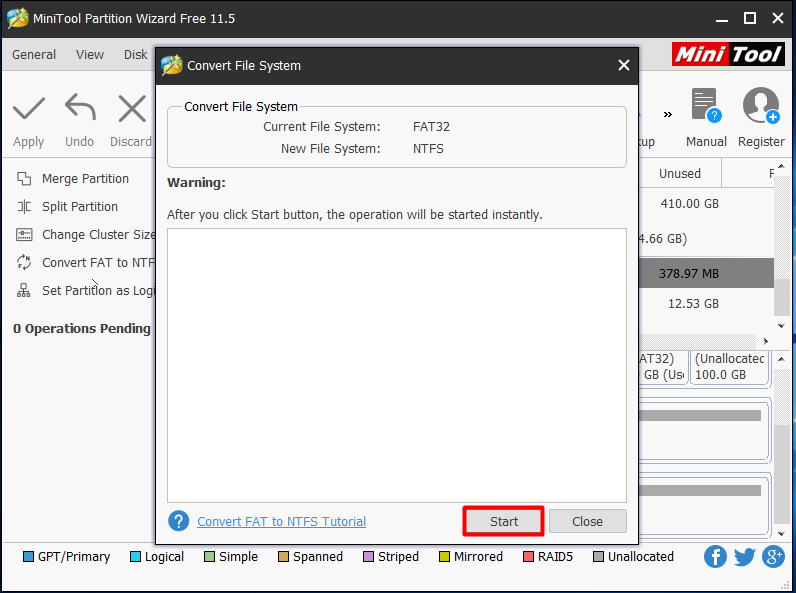796x593 pixels.
Task: Click the partition list scroll up arrow
Action: coord(781,167)
